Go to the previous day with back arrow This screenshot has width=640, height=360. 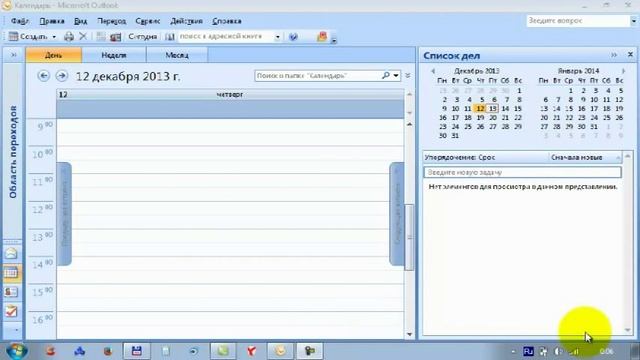(44, 76)
